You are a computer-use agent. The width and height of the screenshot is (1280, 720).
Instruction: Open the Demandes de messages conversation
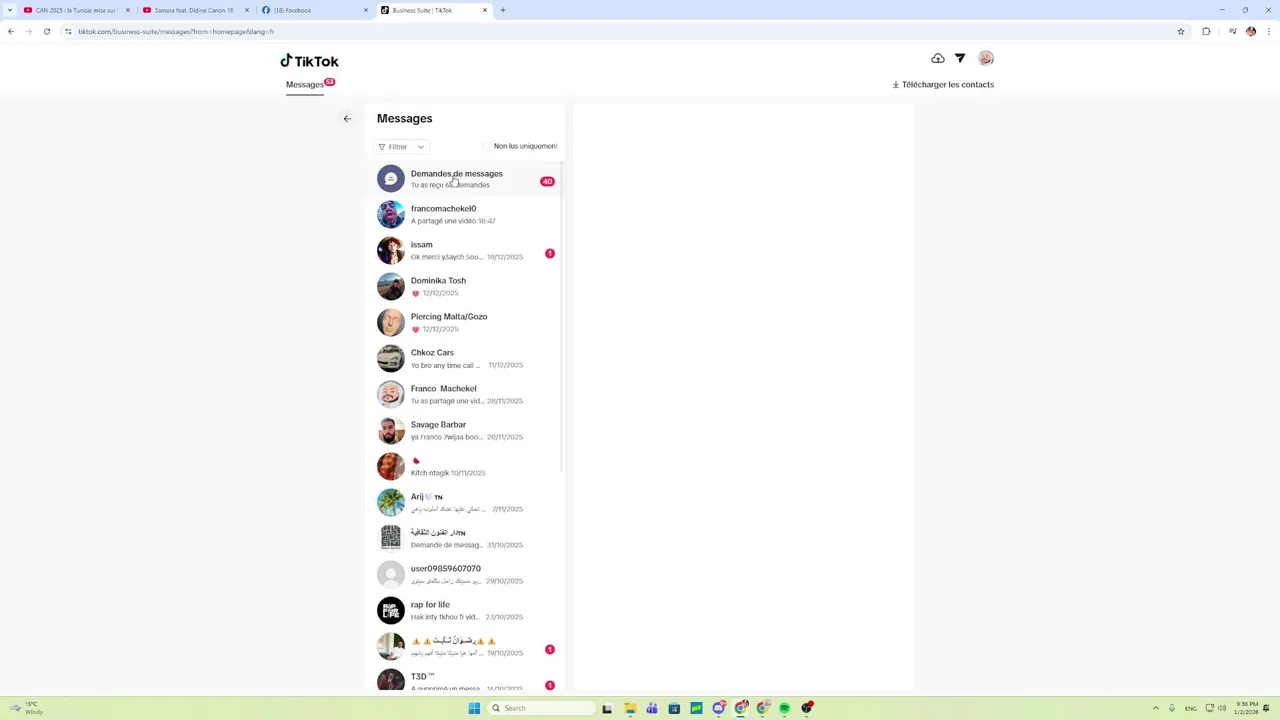tap(465, 179)
